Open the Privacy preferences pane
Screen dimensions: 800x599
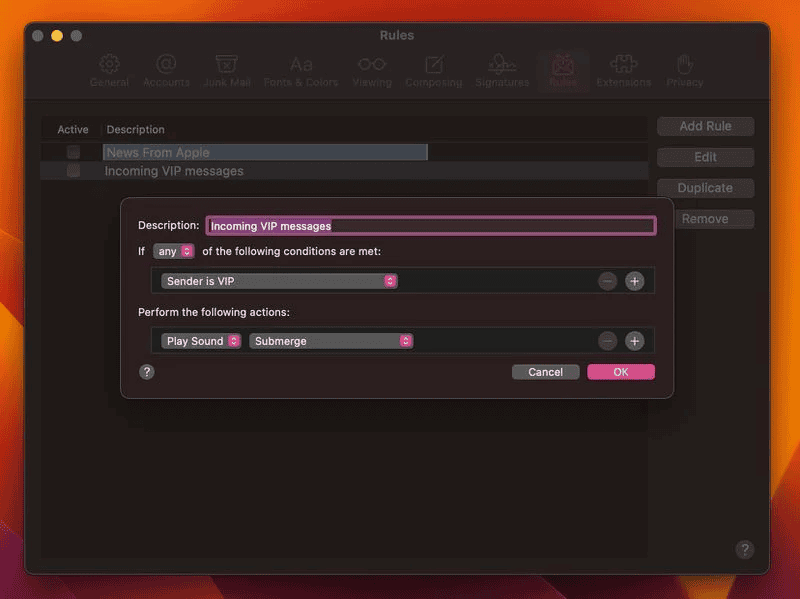pyautogui.click(x=684, y=70)
